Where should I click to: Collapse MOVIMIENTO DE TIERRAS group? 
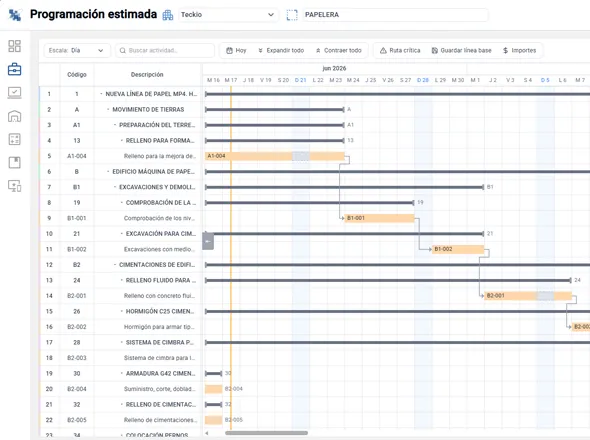click(x=108, y=110)
